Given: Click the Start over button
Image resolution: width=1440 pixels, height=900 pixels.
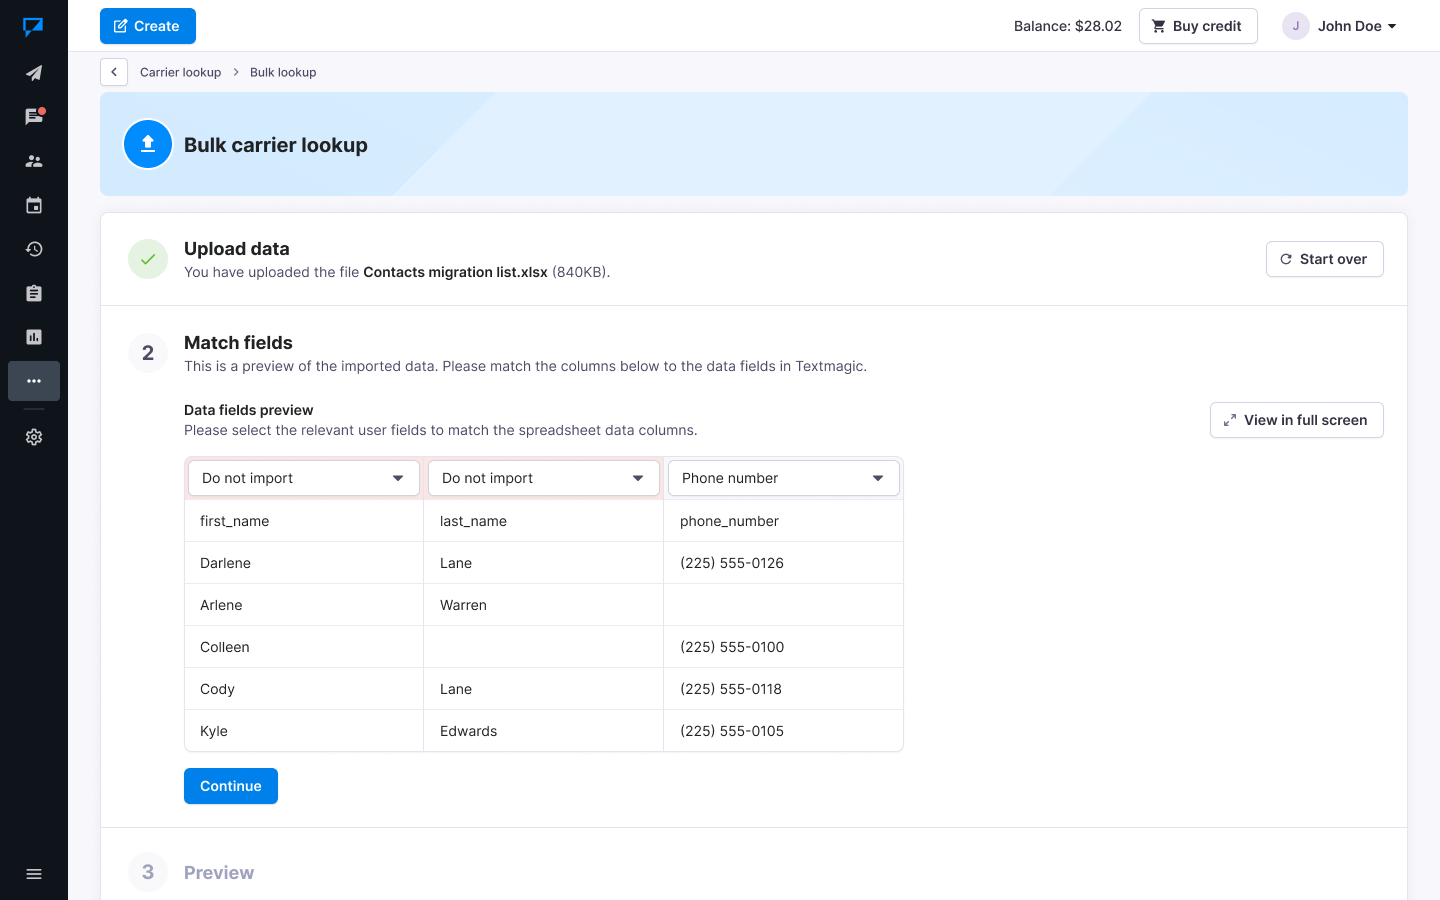Looking at the screenshot, I should tap(1324, 259).
